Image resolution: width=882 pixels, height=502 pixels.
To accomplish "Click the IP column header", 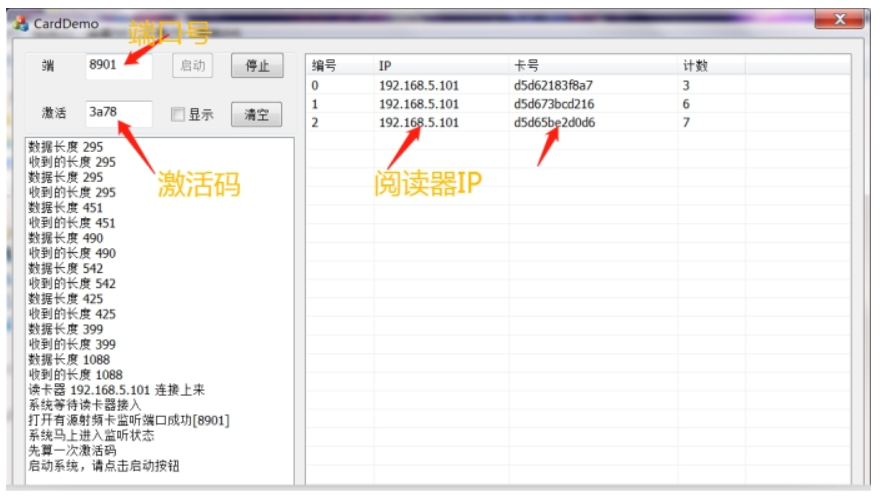I will click(x=386, y=66).
